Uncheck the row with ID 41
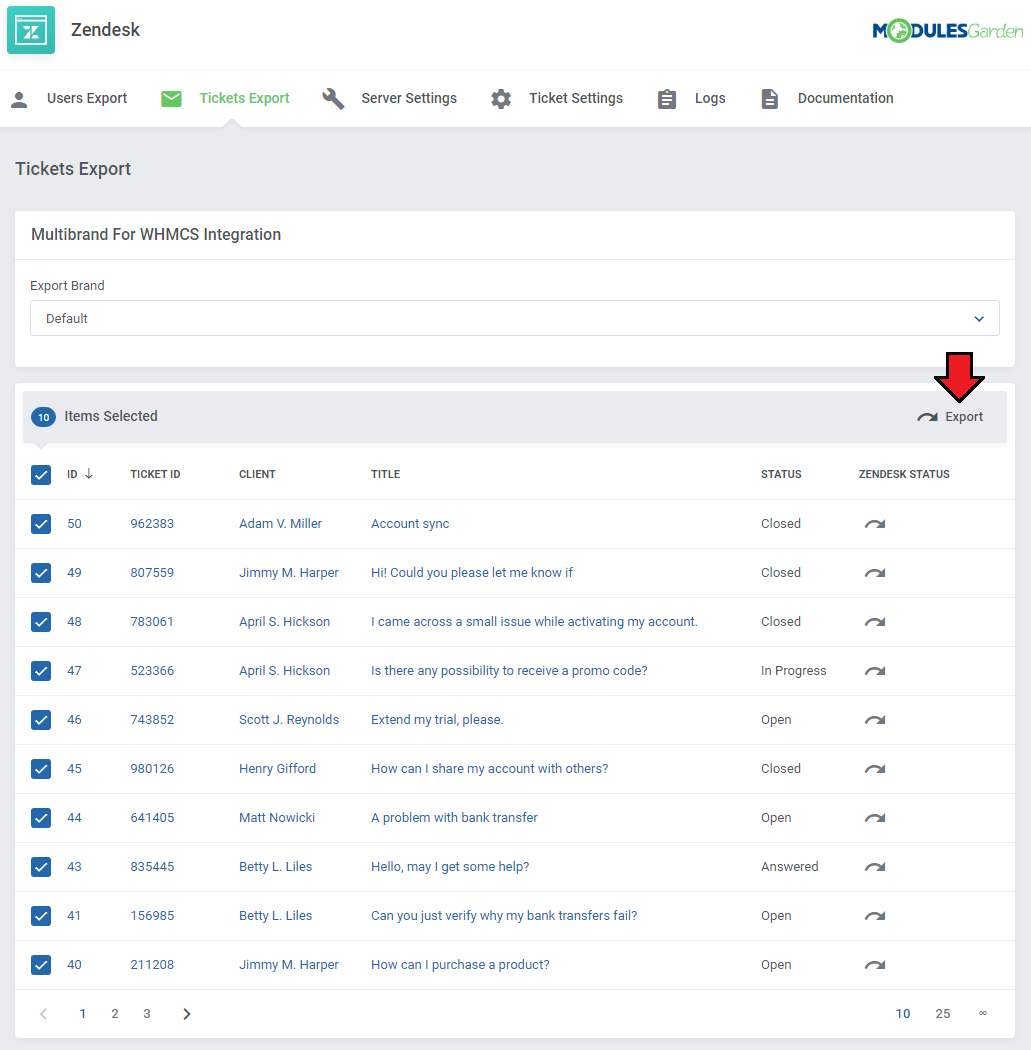The height and width of the screenshot is (1050, 1031). (41, 915)
